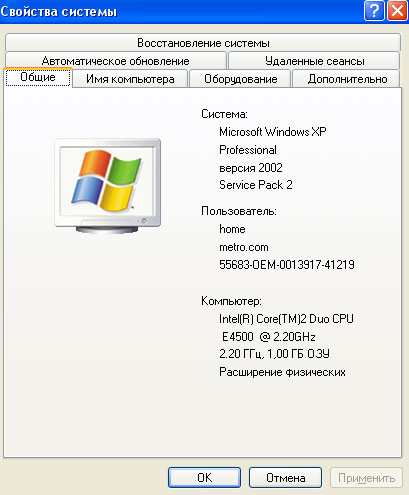Open the Оборудование tab

(240, 79)
